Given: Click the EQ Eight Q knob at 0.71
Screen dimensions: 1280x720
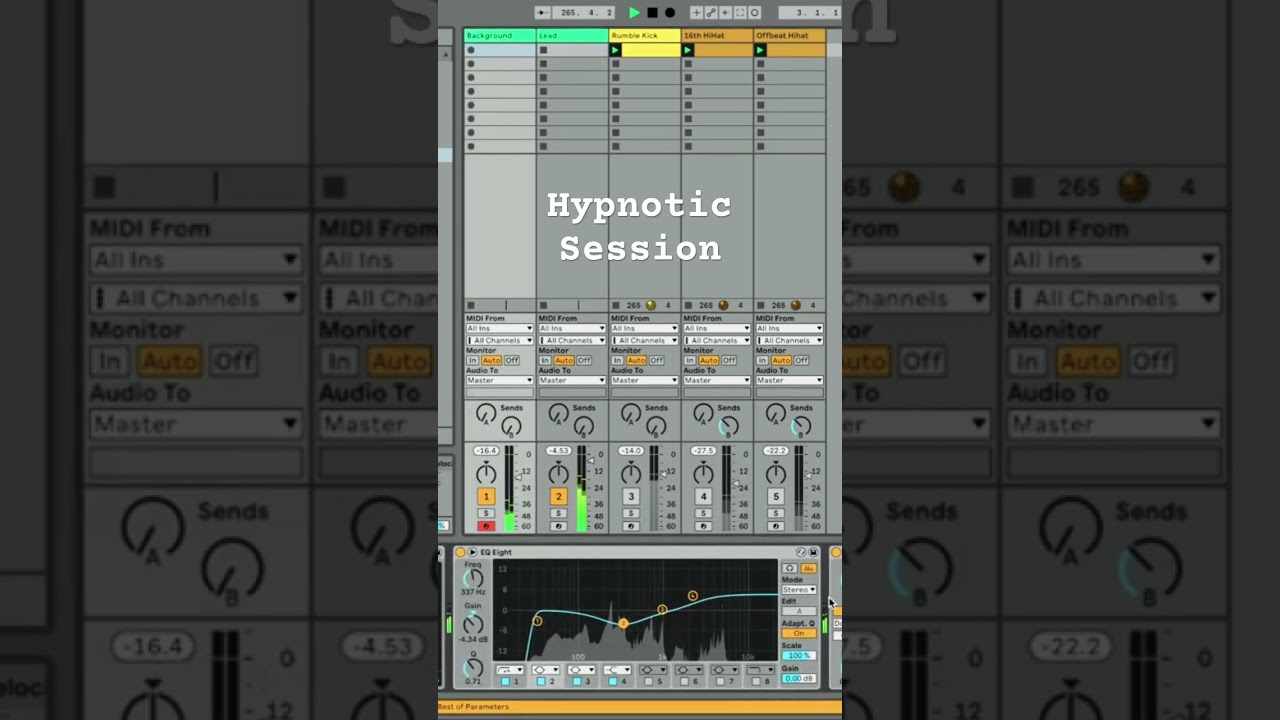Looking at the screenshot, I should pyautogui.click(x=473, y=668).
